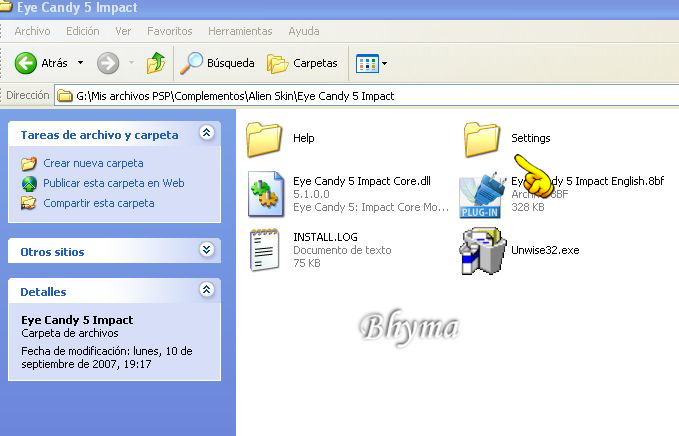Click the address bar path field

[x=366, y=96]
